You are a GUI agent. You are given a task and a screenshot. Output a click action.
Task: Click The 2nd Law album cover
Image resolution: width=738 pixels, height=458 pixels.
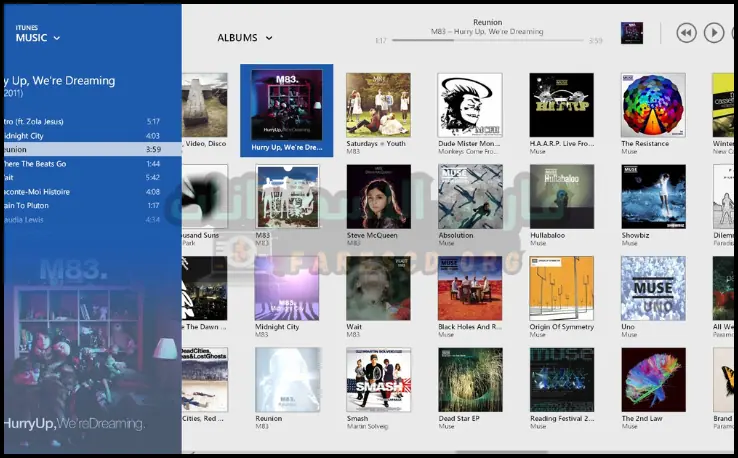pos(653,380)
